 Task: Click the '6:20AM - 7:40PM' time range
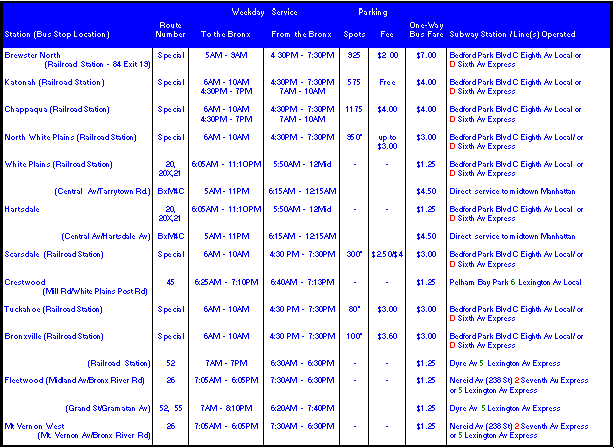302,408
